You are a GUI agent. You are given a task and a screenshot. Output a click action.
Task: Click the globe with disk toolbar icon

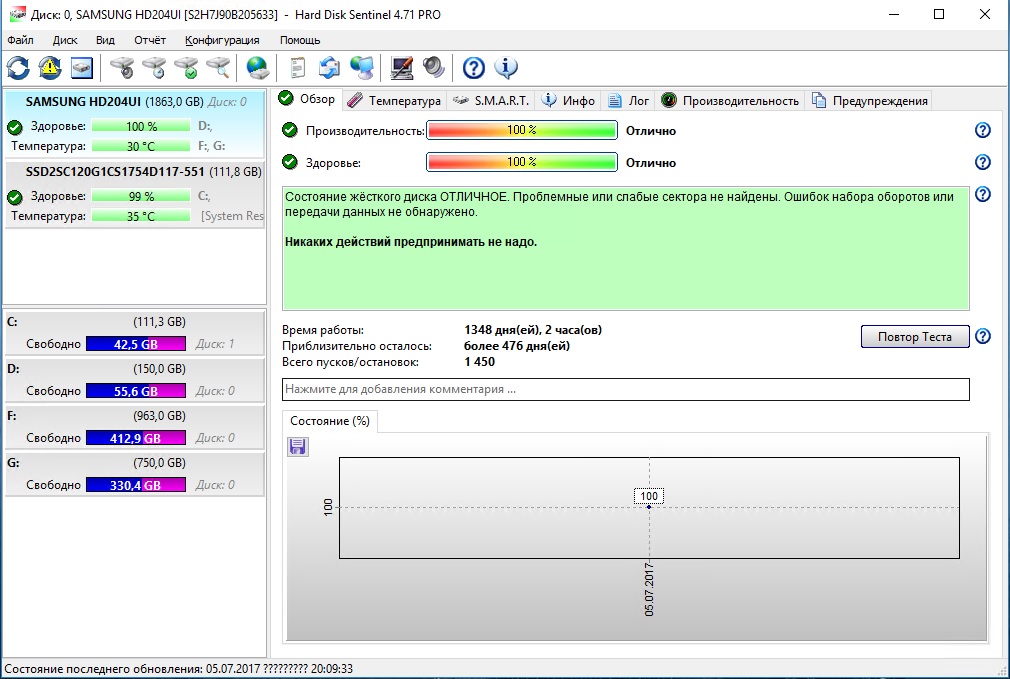[258, 68]
